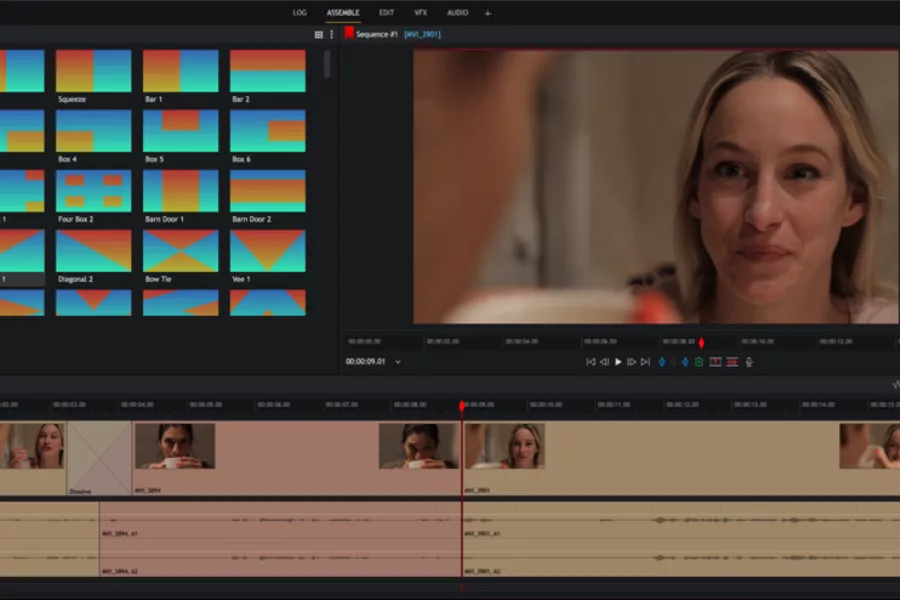
Task: Choose the Box 6 wipe thumbnail
Action: coord(268,131)
